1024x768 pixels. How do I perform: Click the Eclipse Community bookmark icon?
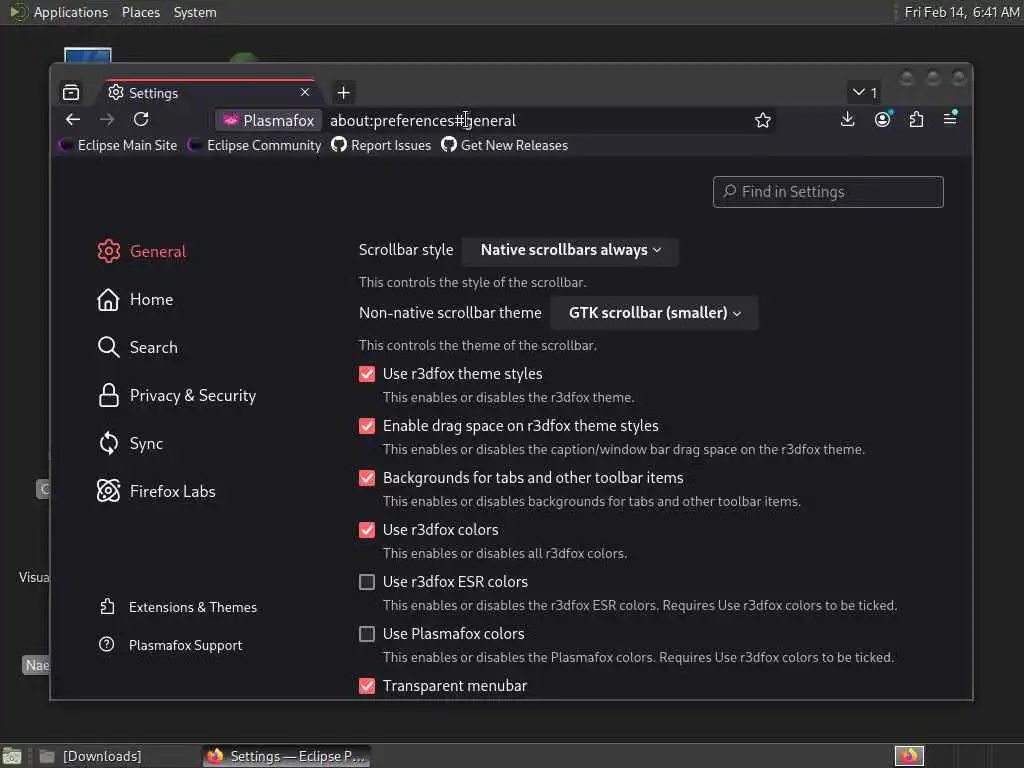click(194, 145)
